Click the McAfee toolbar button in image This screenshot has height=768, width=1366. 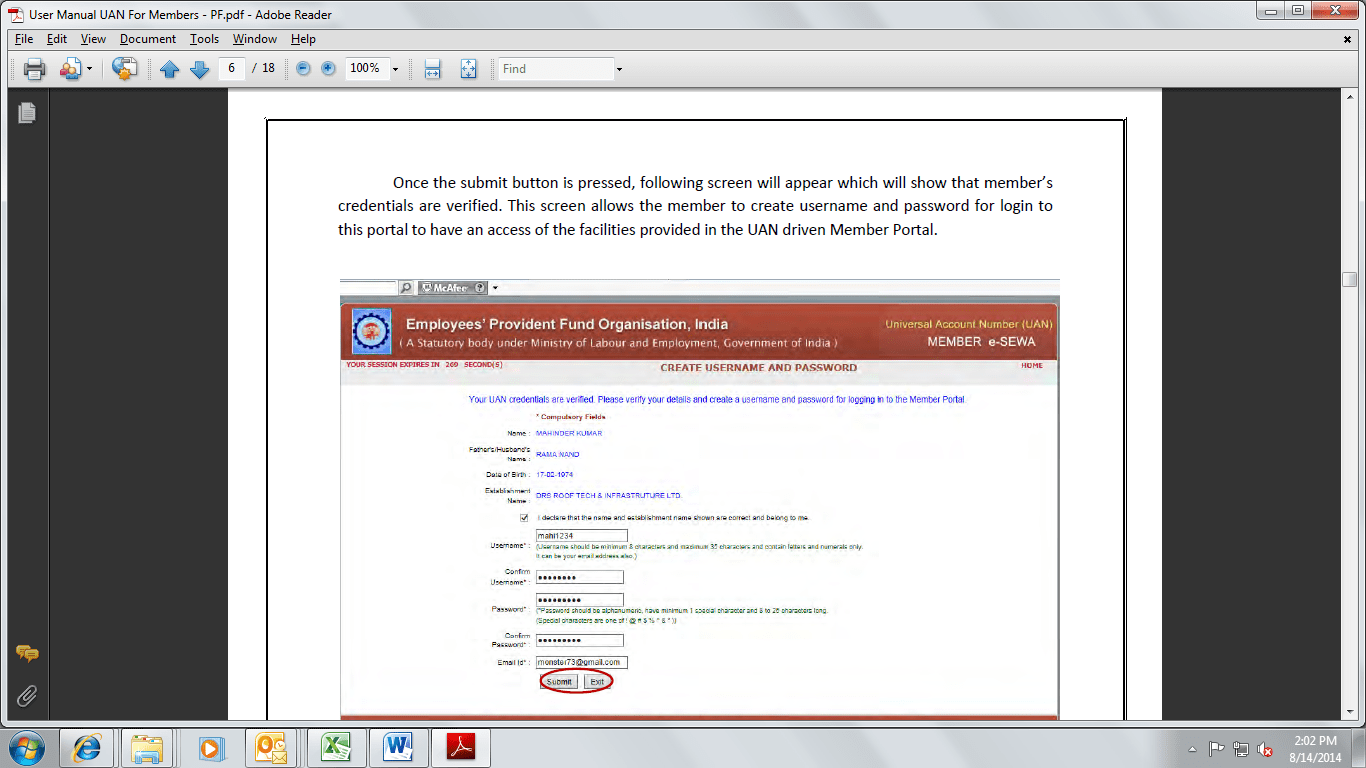pos(452,287)
